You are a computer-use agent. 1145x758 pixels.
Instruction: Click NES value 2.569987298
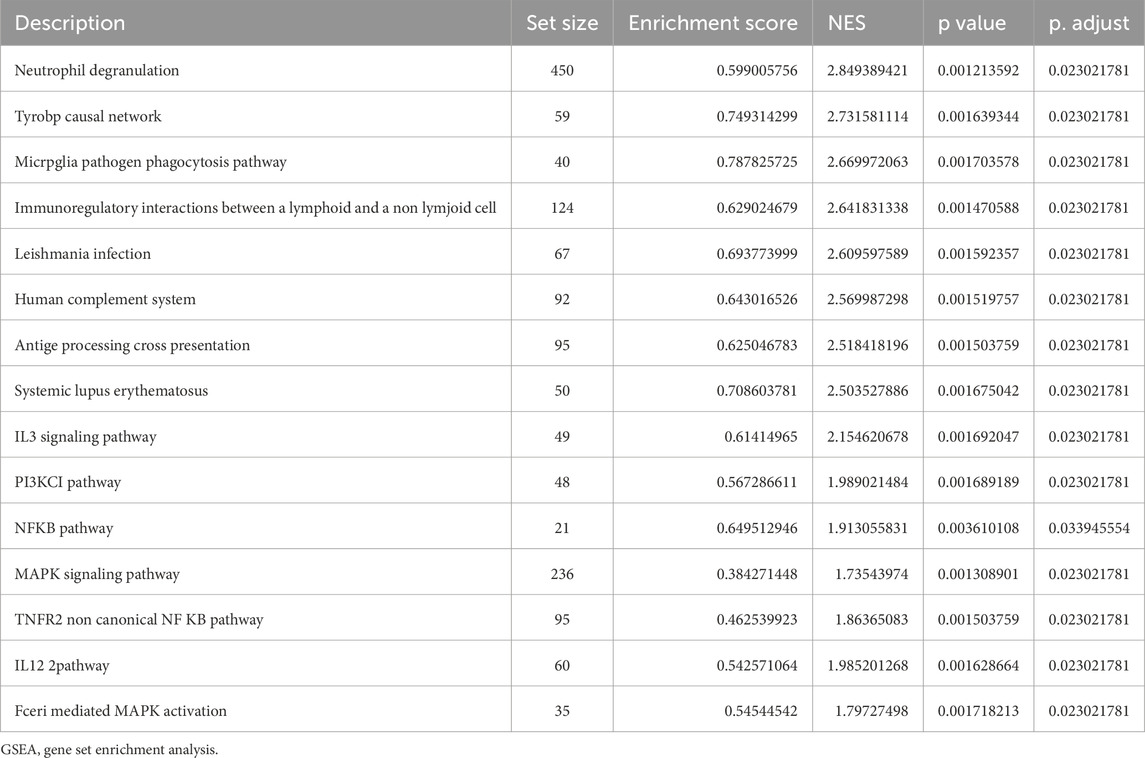pyautogui.click(x=868, y=299)
